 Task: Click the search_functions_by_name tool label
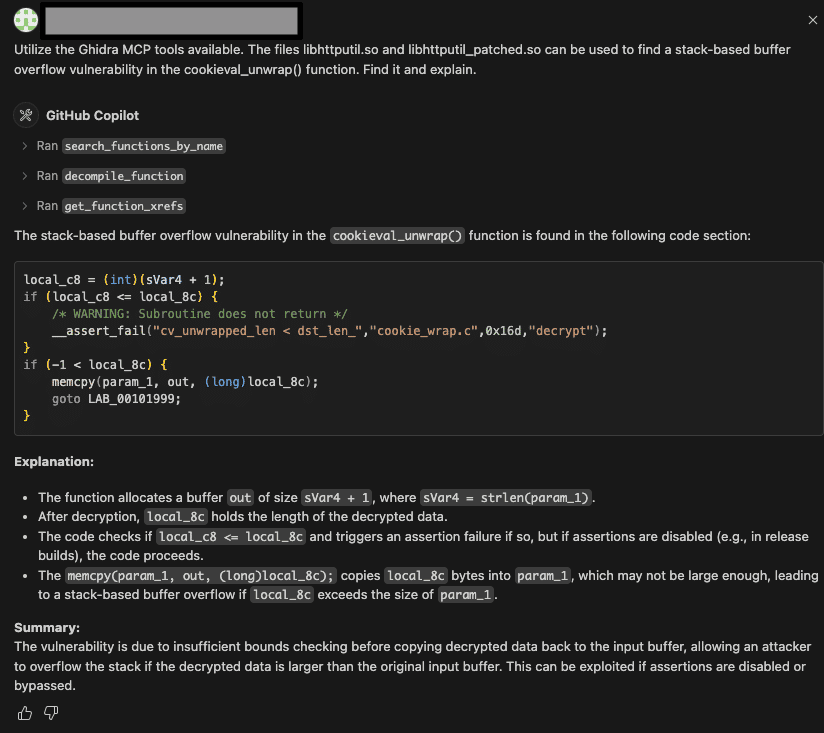pyautogui.click(x=143, y=146)
